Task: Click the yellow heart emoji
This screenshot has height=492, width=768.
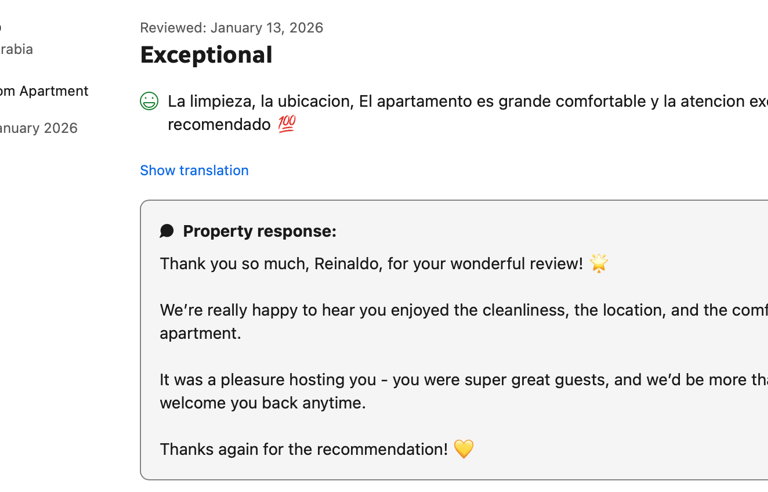Action: [463, 449]
